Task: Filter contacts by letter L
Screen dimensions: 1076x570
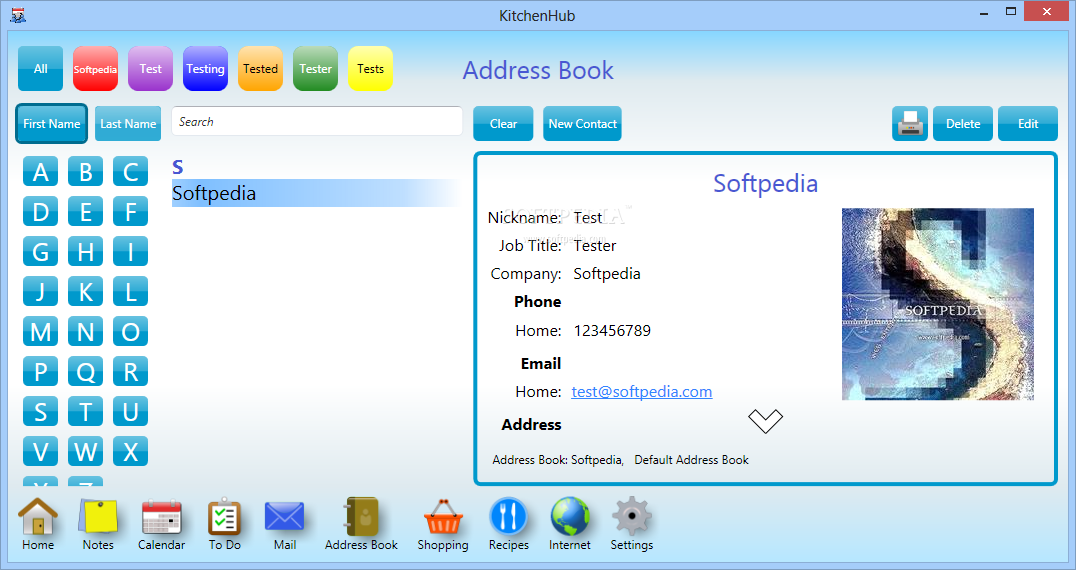Action: tap(130, 291)
